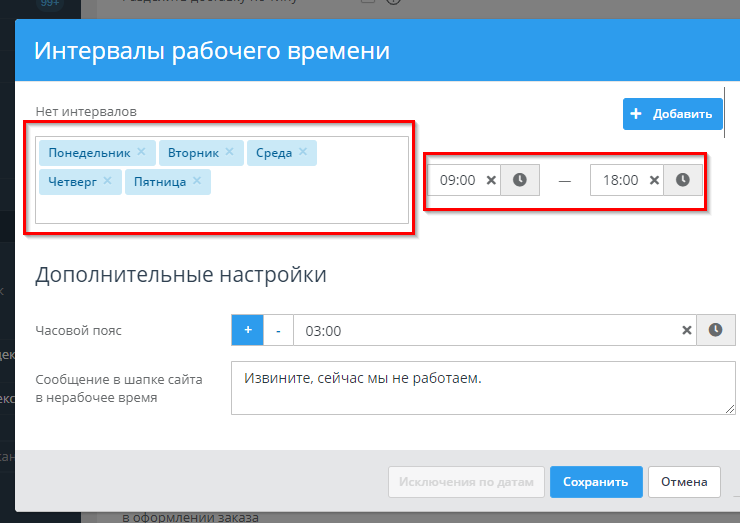Image resolution: width=740 pixels, height=523 pixels.
Task: Open the end time clock picker
Action: tap(682, 180)
